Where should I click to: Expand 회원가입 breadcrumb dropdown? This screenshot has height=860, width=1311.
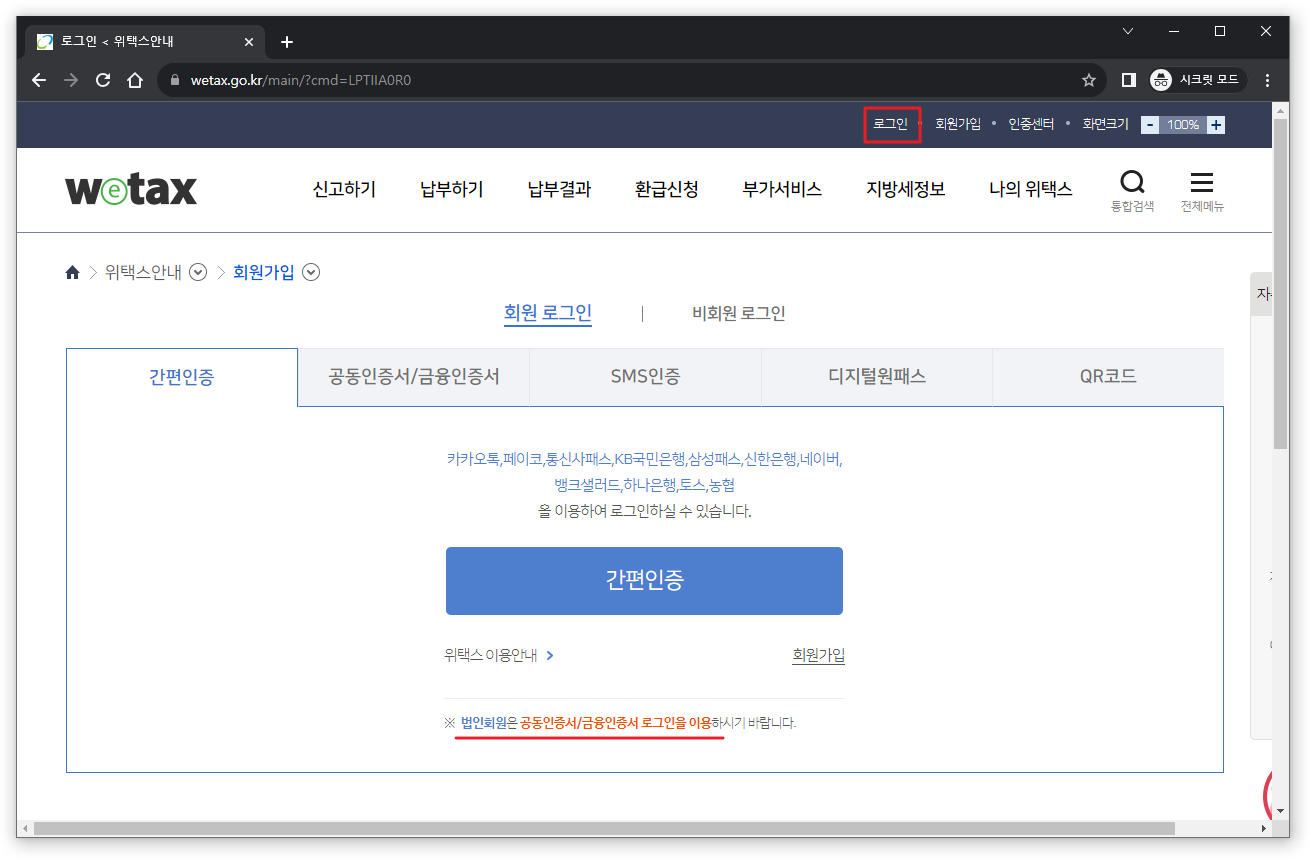click(x=311, y=272)
